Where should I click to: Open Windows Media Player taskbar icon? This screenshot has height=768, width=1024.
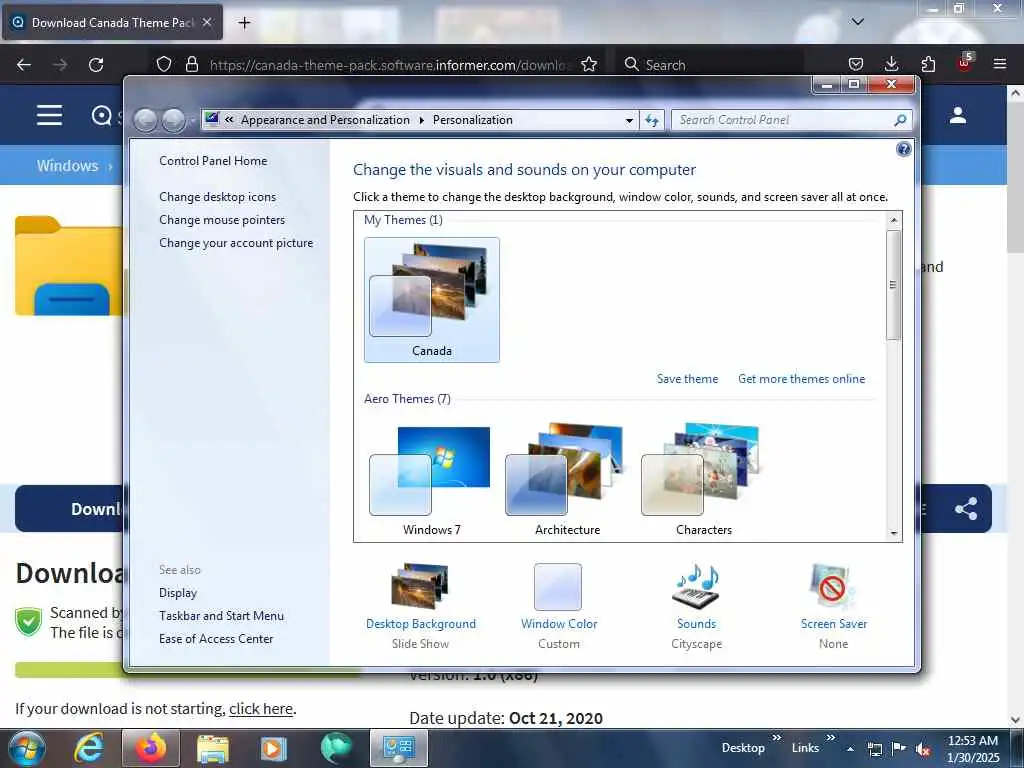pos(274,748)
